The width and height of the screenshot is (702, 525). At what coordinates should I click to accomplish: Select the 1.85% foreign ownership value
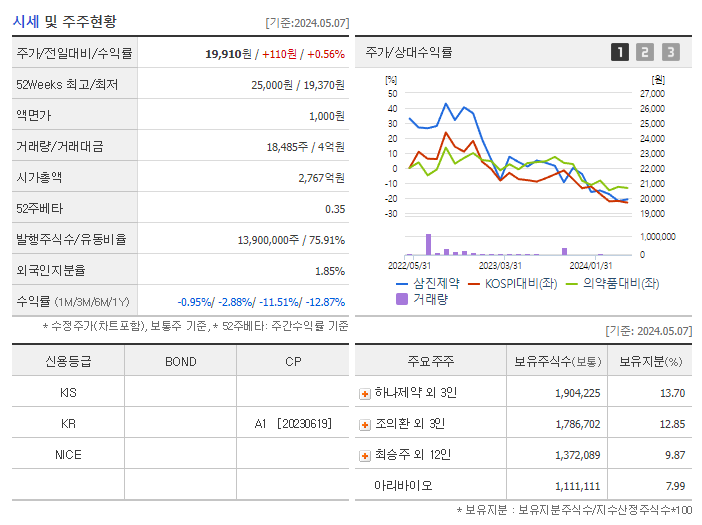click(330, 271)
